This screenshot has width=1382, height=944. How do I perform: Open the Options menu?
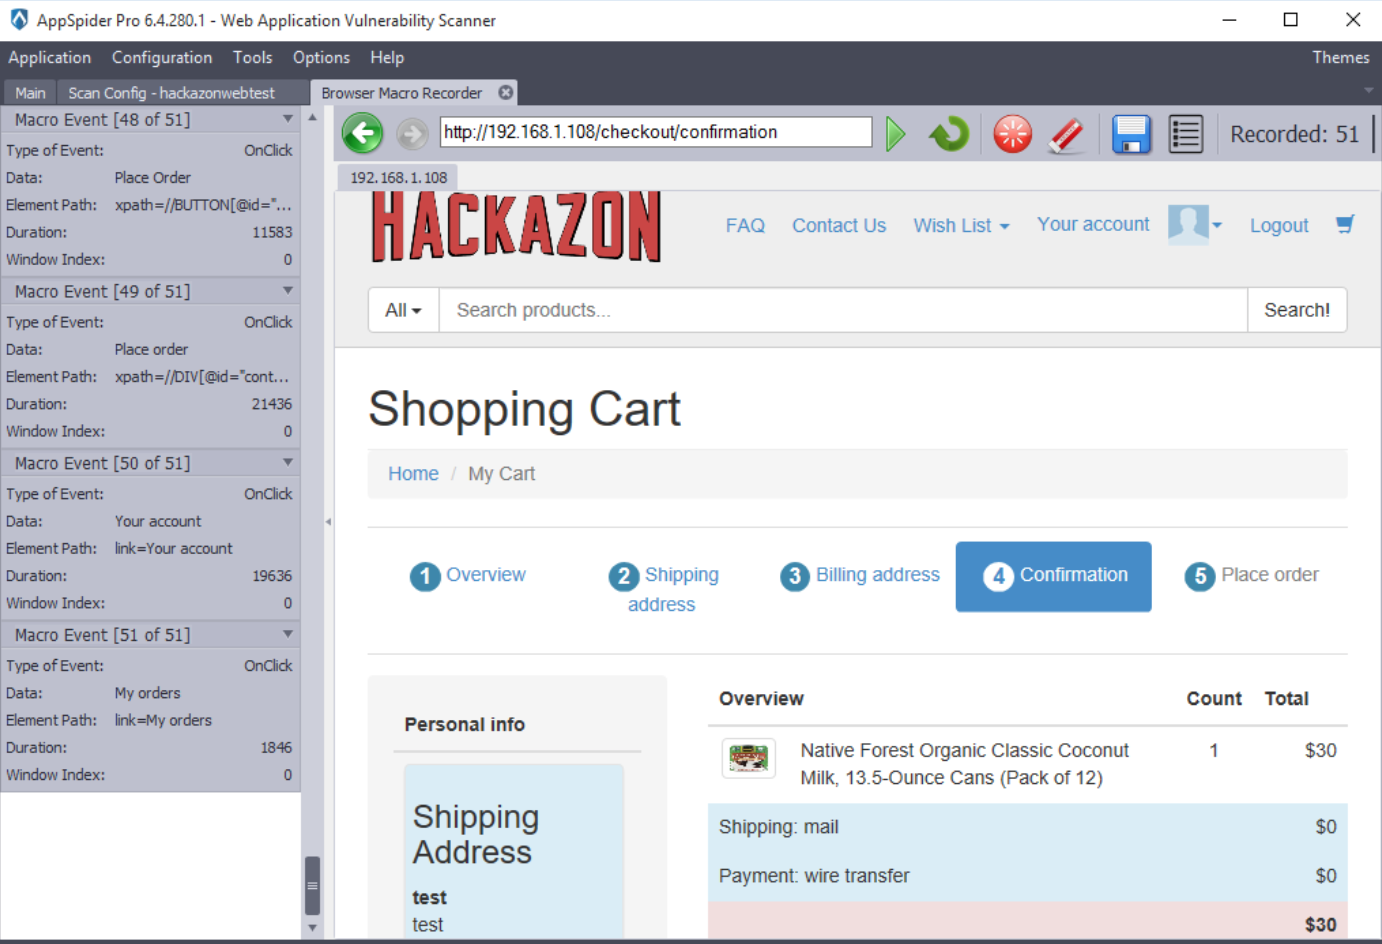321,58
